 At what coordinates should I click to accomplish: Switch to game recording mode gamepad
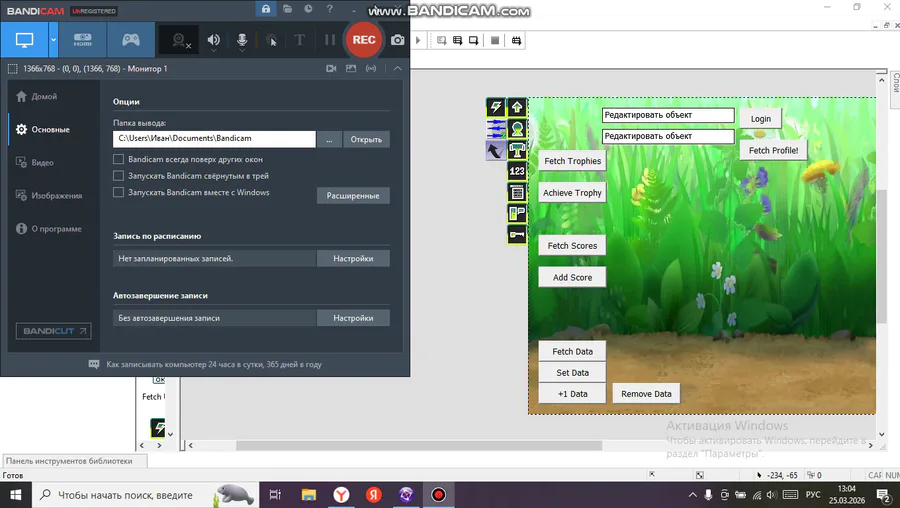tap(131, 40)
